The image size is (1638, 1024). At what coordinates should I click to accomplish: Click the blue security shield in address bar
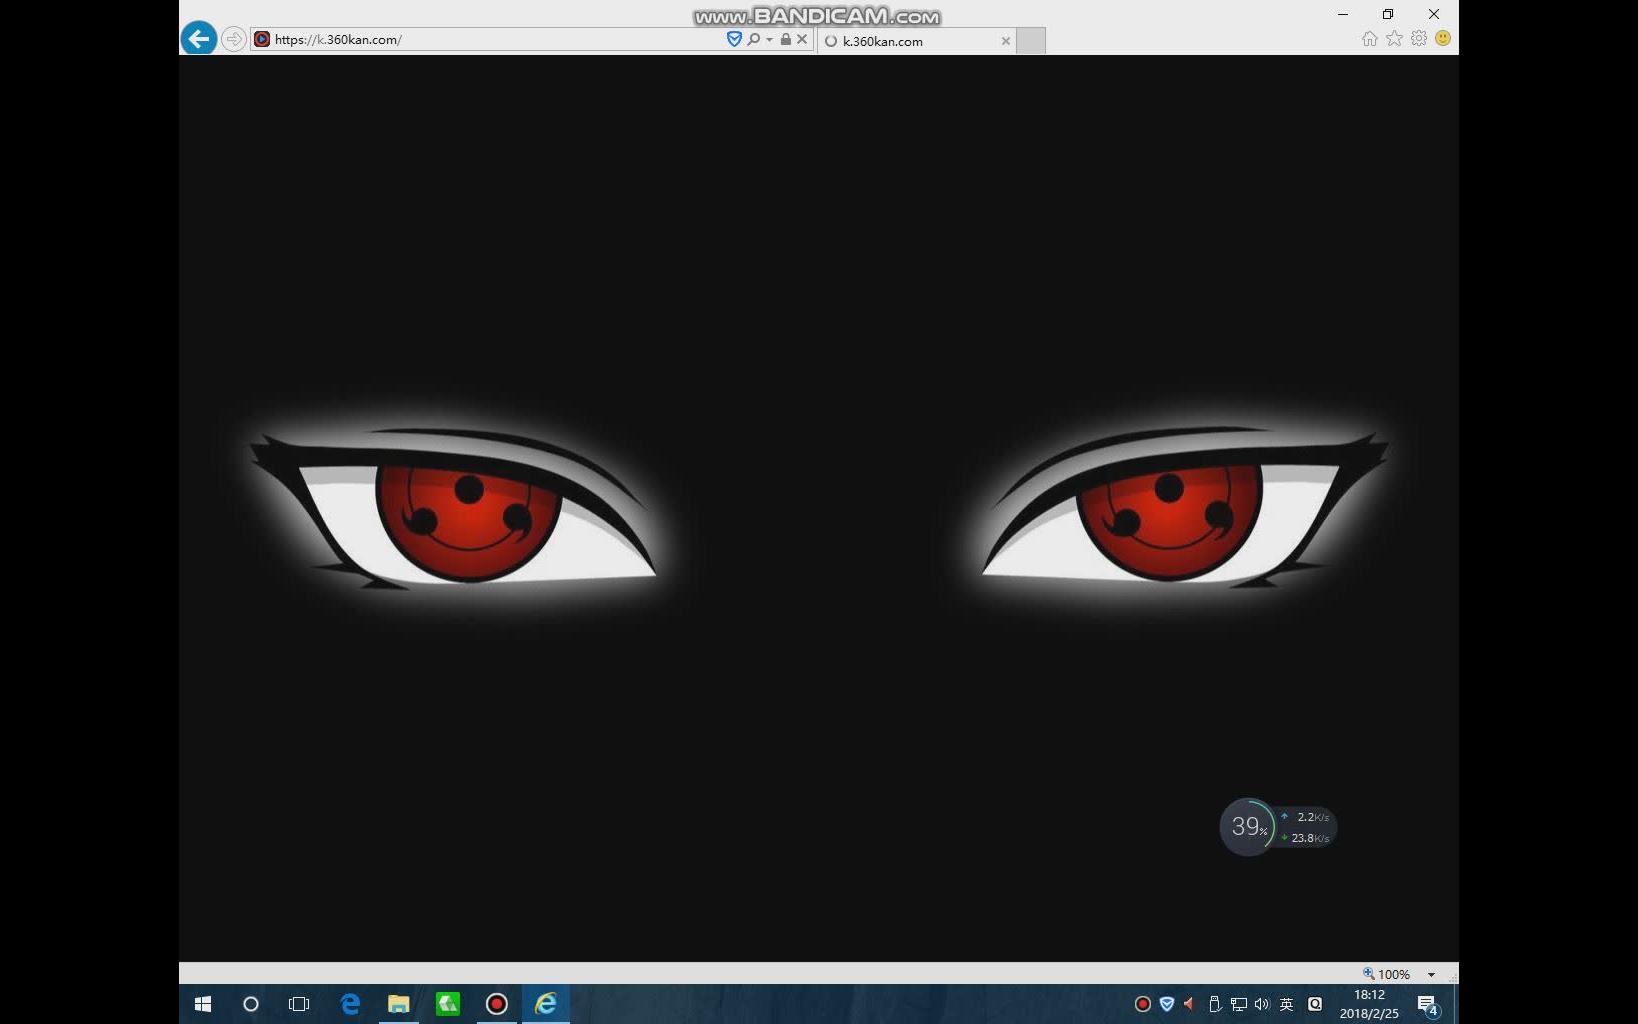(734, 39)
